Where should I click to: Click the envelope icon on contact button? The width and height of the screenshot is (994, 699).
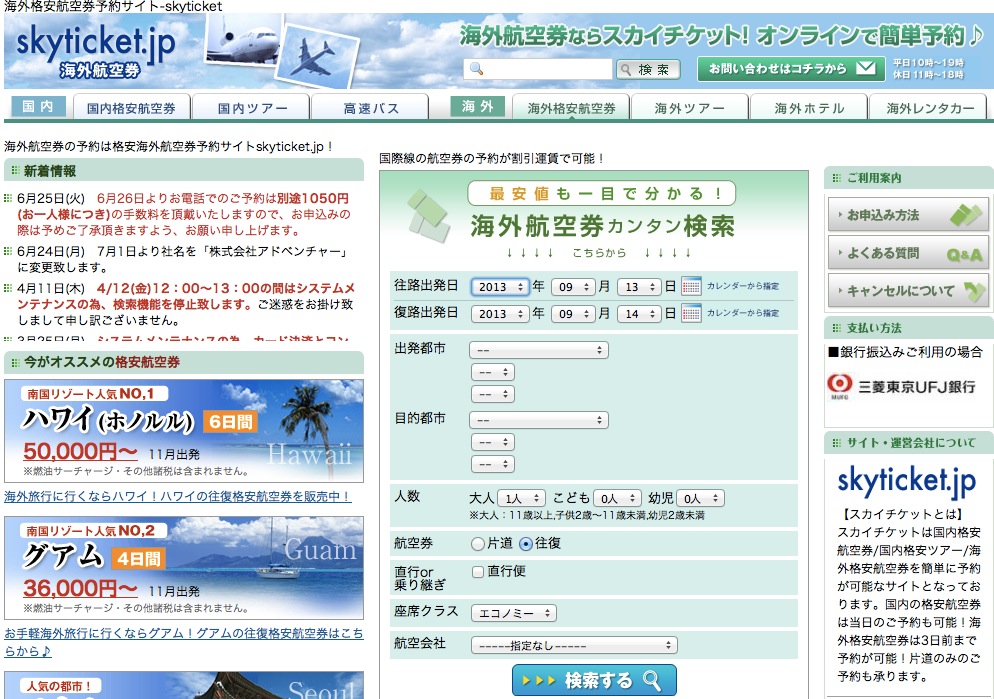point(865,68)
